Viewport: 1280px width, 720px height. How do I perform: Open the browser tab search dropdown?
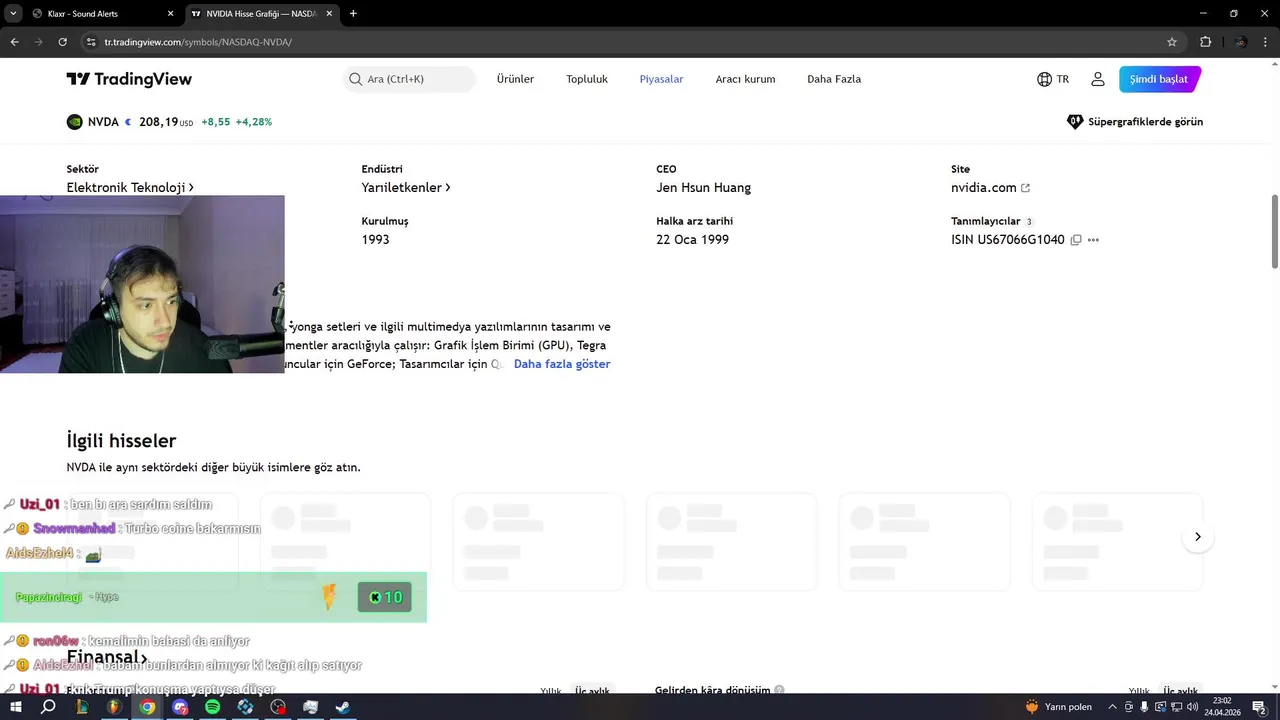click(x=13, y=14)
